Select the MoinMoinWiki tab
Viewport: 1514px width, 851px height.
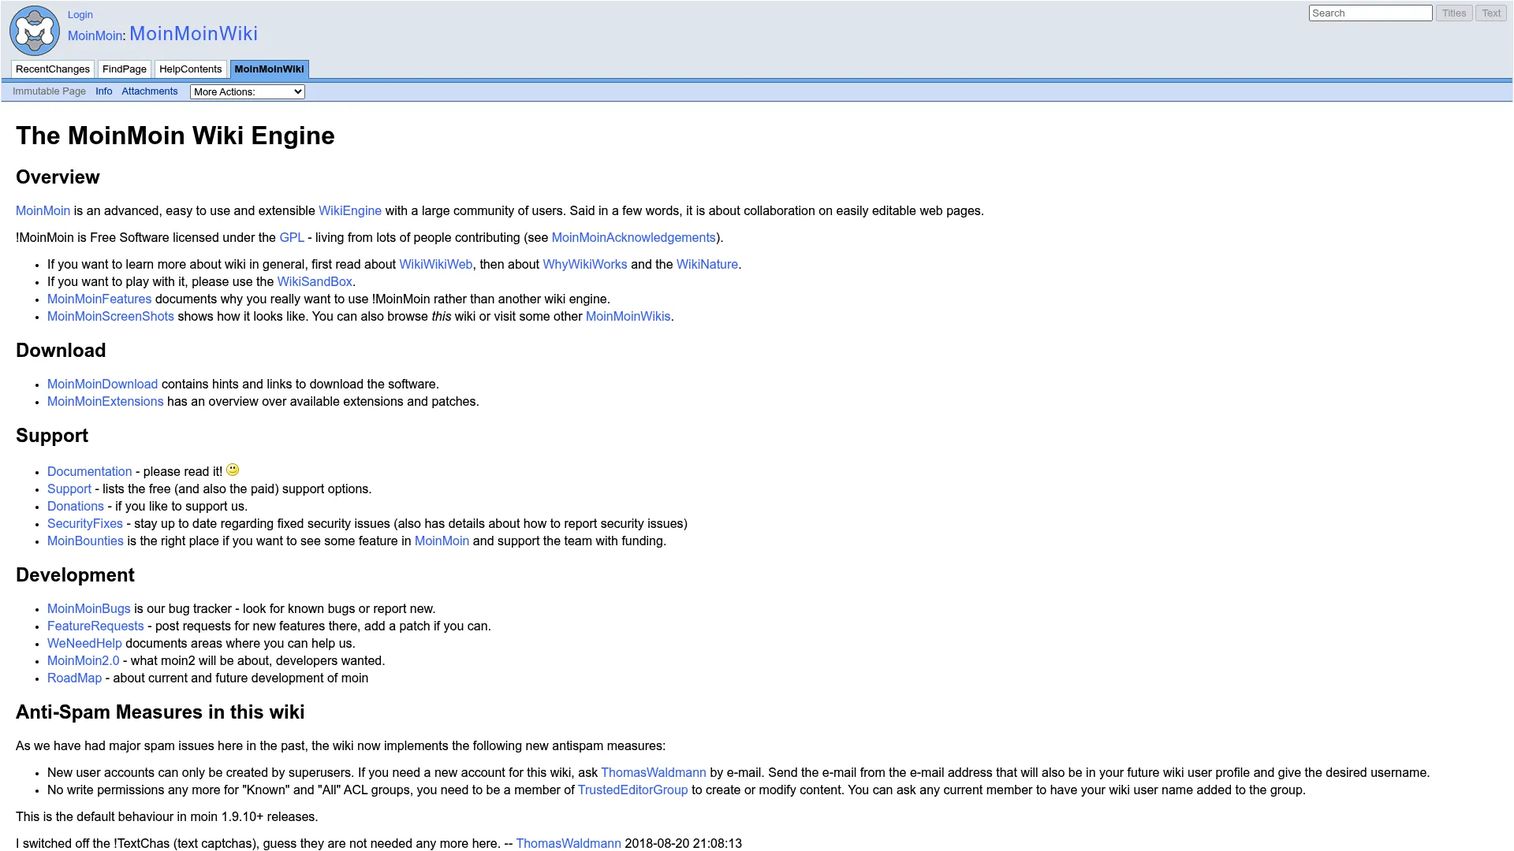point(269,69)
